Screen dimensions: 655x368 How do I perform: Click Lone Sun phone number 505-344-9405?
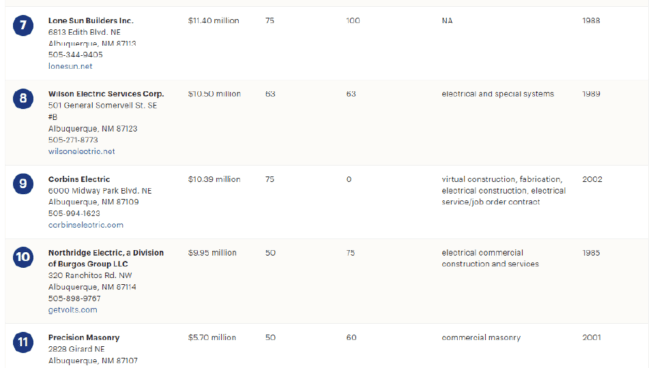(75, 55)
